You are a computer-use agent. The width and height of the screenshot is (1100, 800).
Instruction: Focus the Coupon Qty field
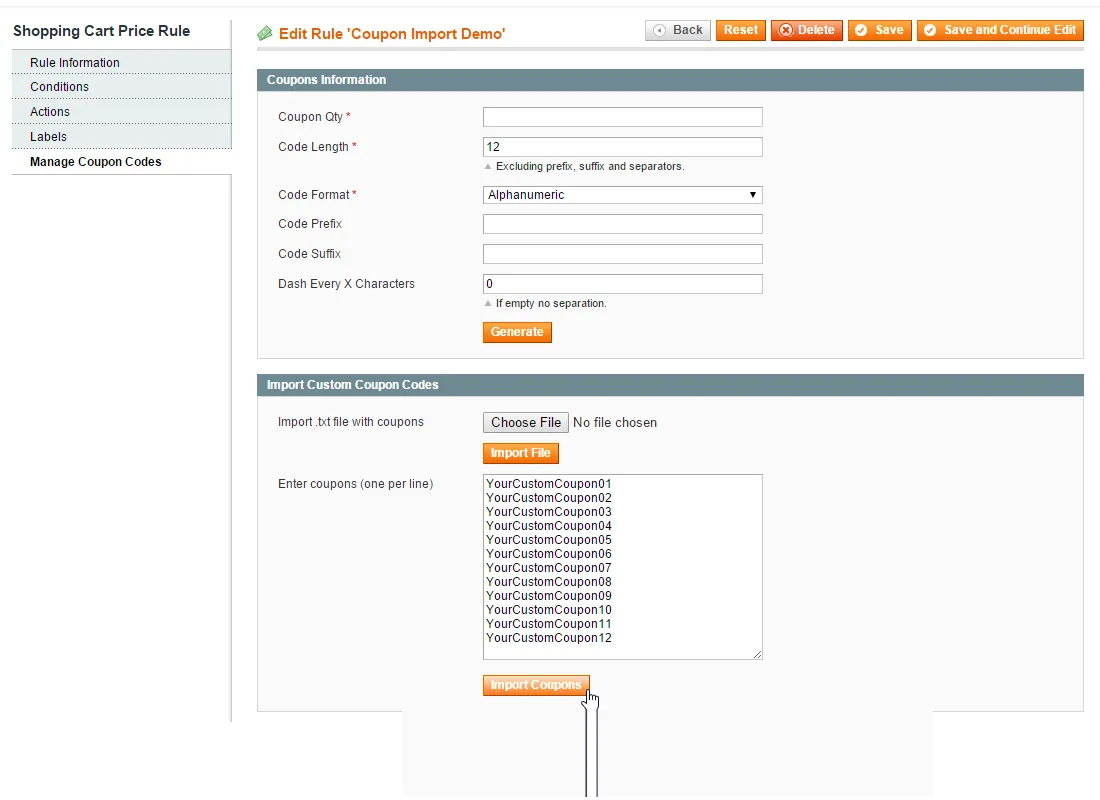click(622, 117)
